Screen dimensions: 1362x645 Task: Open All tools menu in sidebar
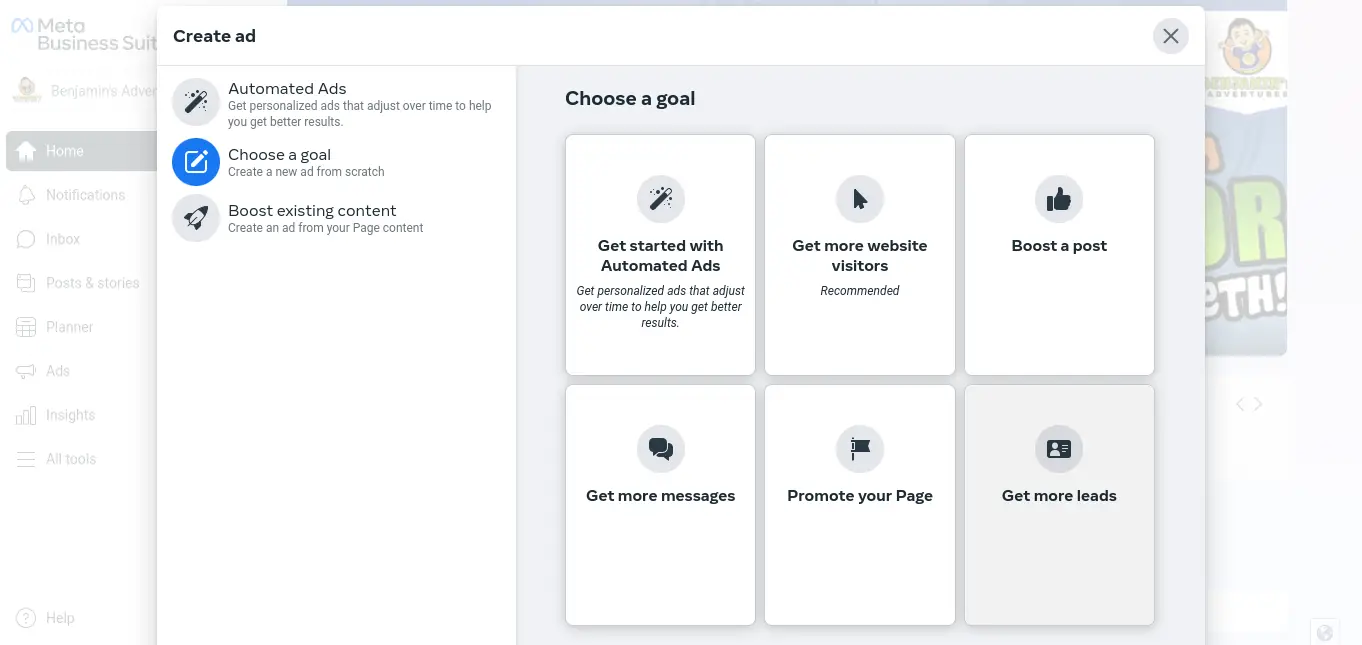pyautogui.click(x=71, y=459)
